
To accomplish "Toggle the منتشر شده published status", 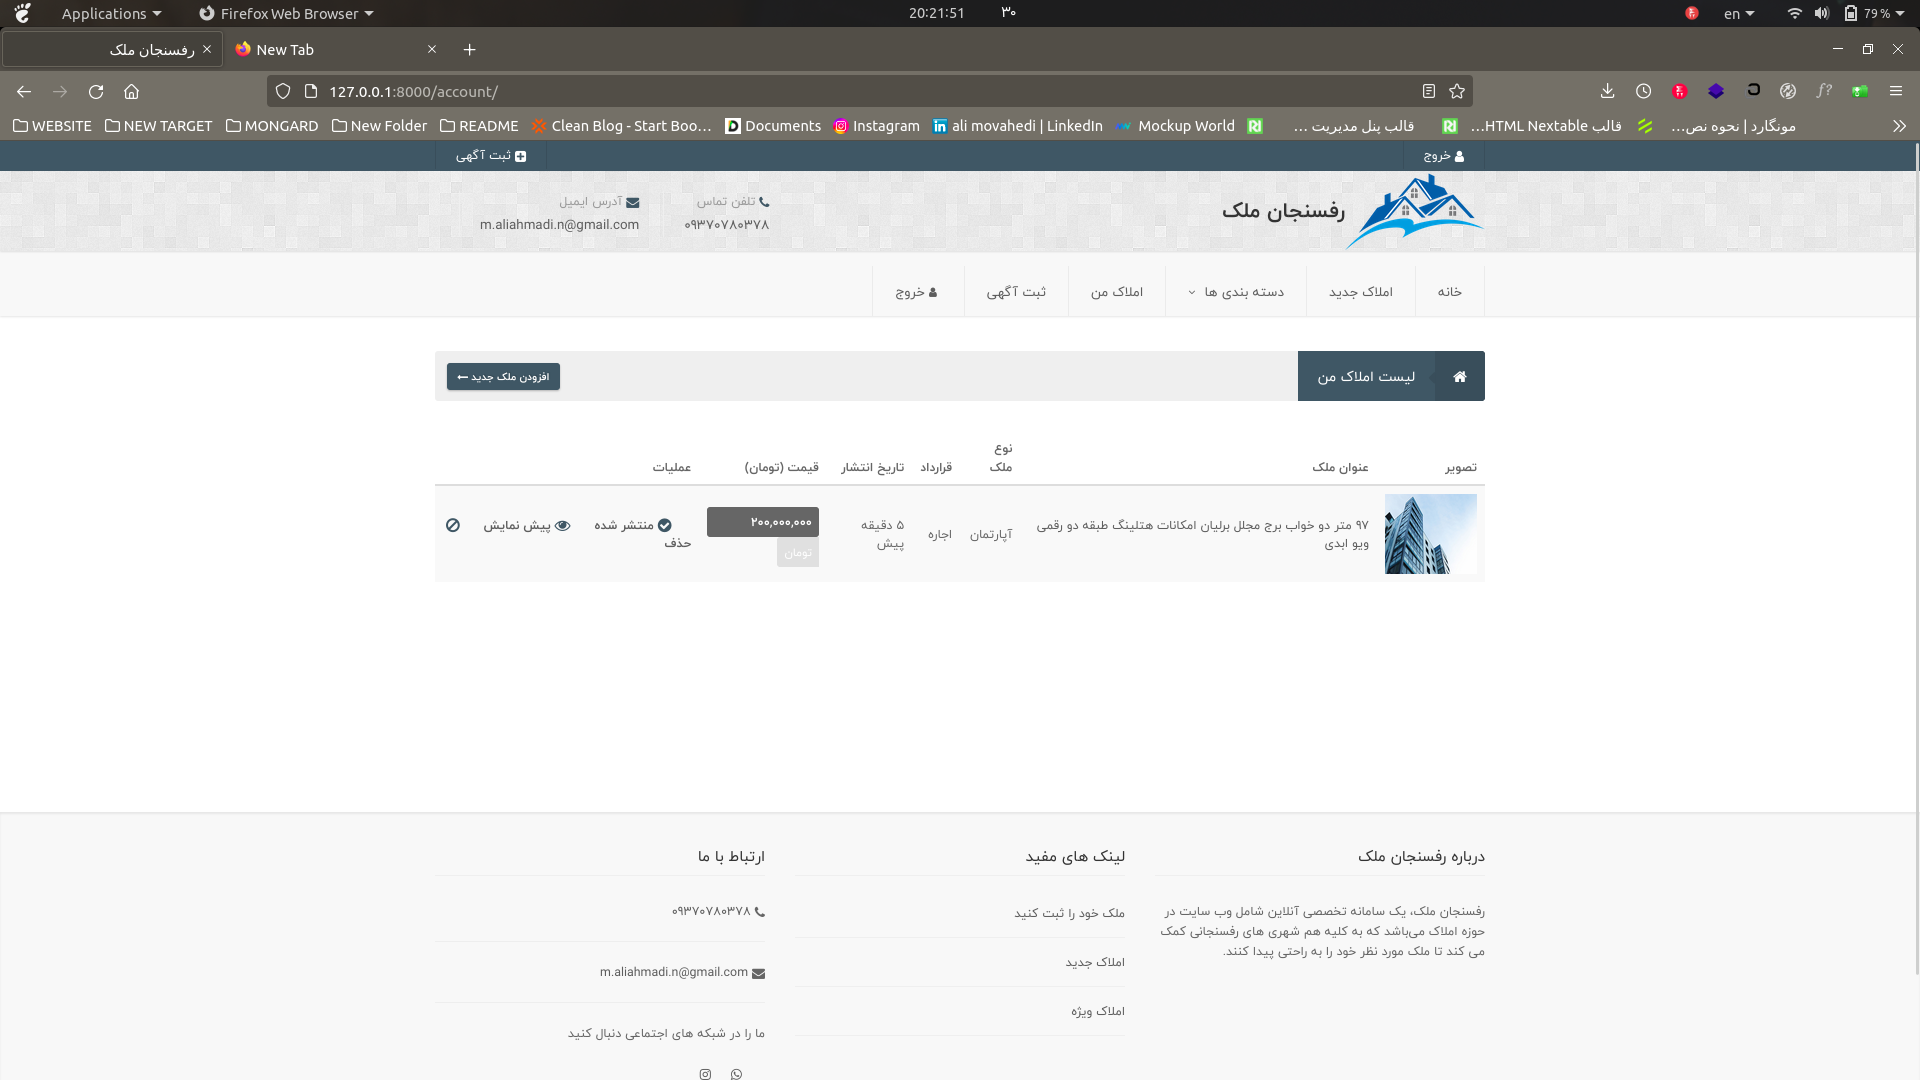I will pos(633,525).
